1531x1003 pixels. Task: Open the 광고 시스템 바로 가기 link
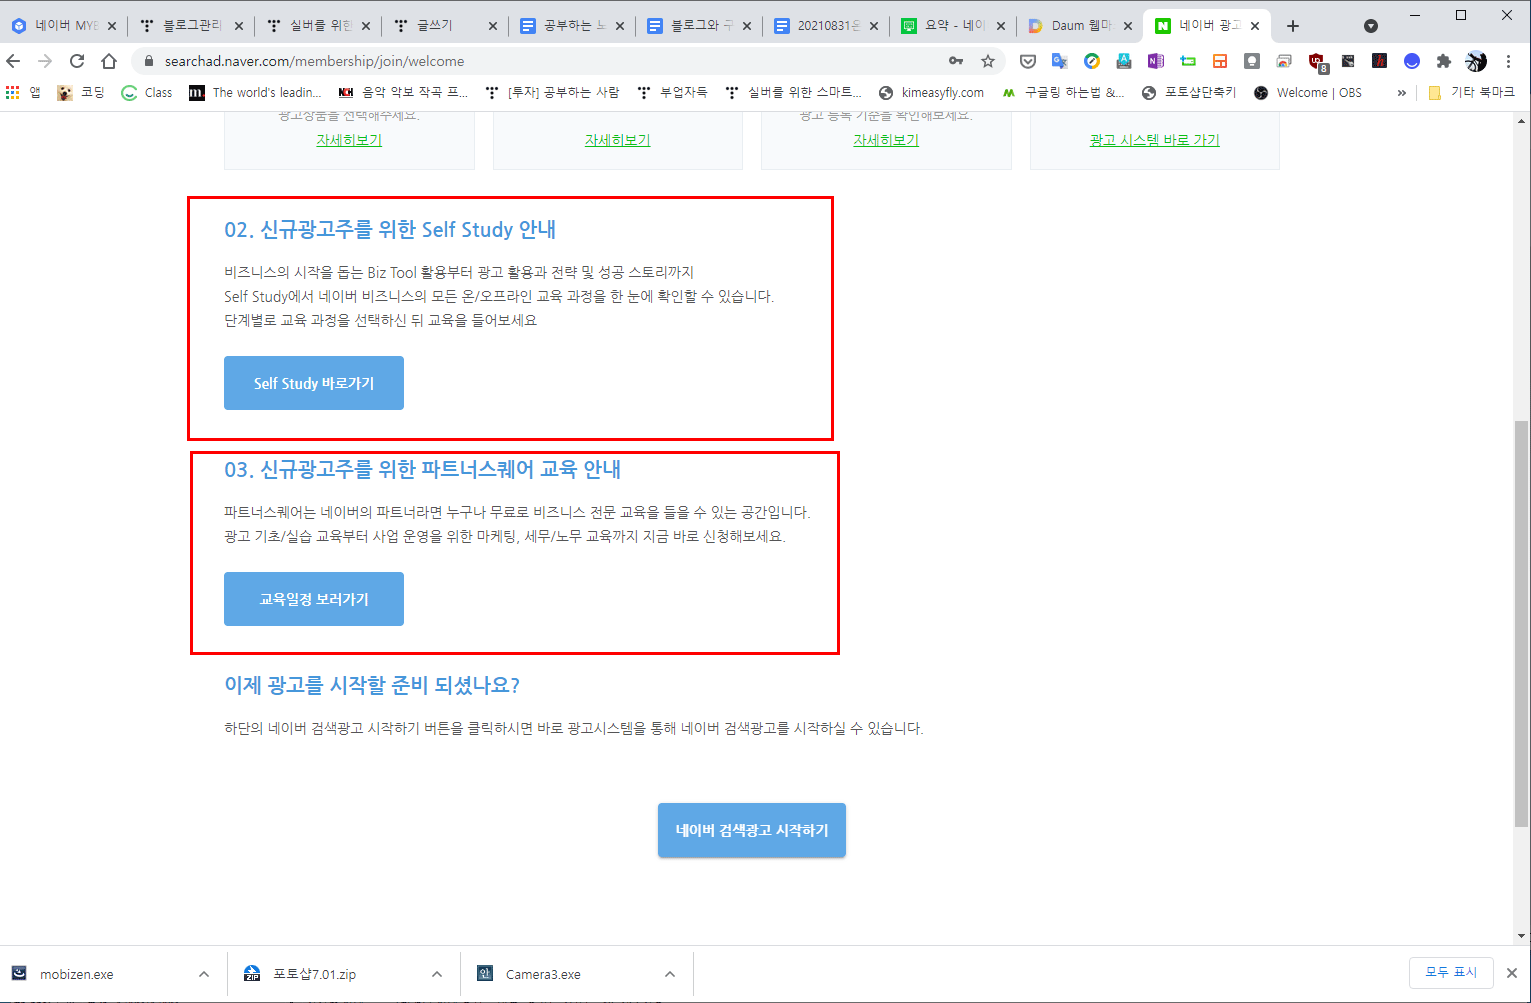point(1154,140)
